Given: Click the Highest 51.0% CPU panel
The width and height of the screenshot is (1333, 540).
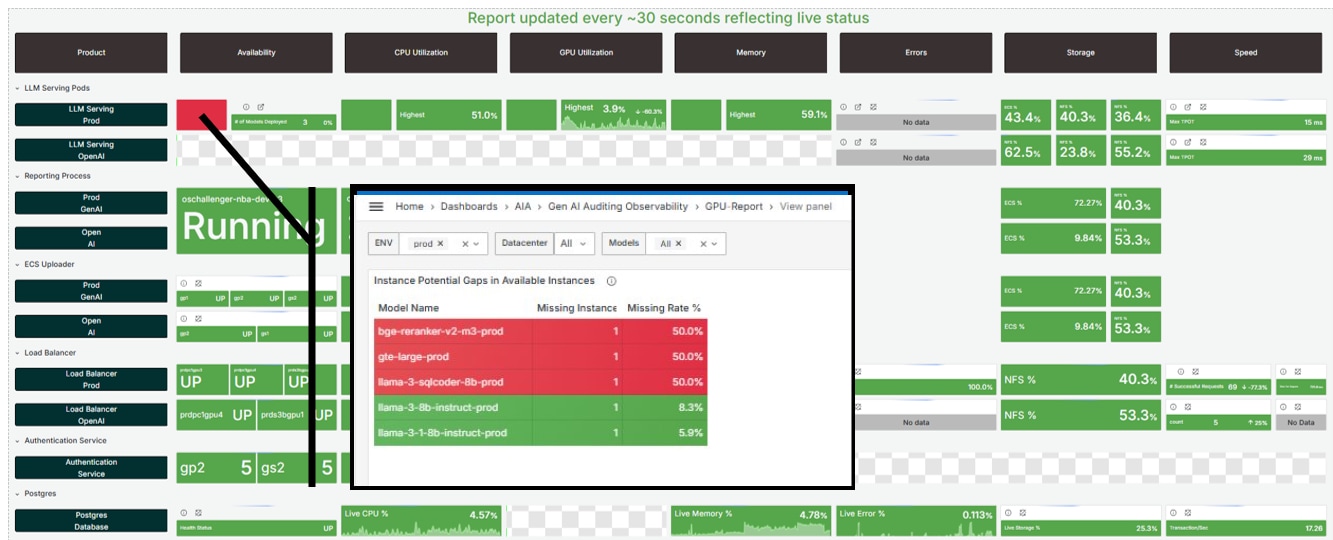Looking at the screenshot, I should click(x=448, y=115).
